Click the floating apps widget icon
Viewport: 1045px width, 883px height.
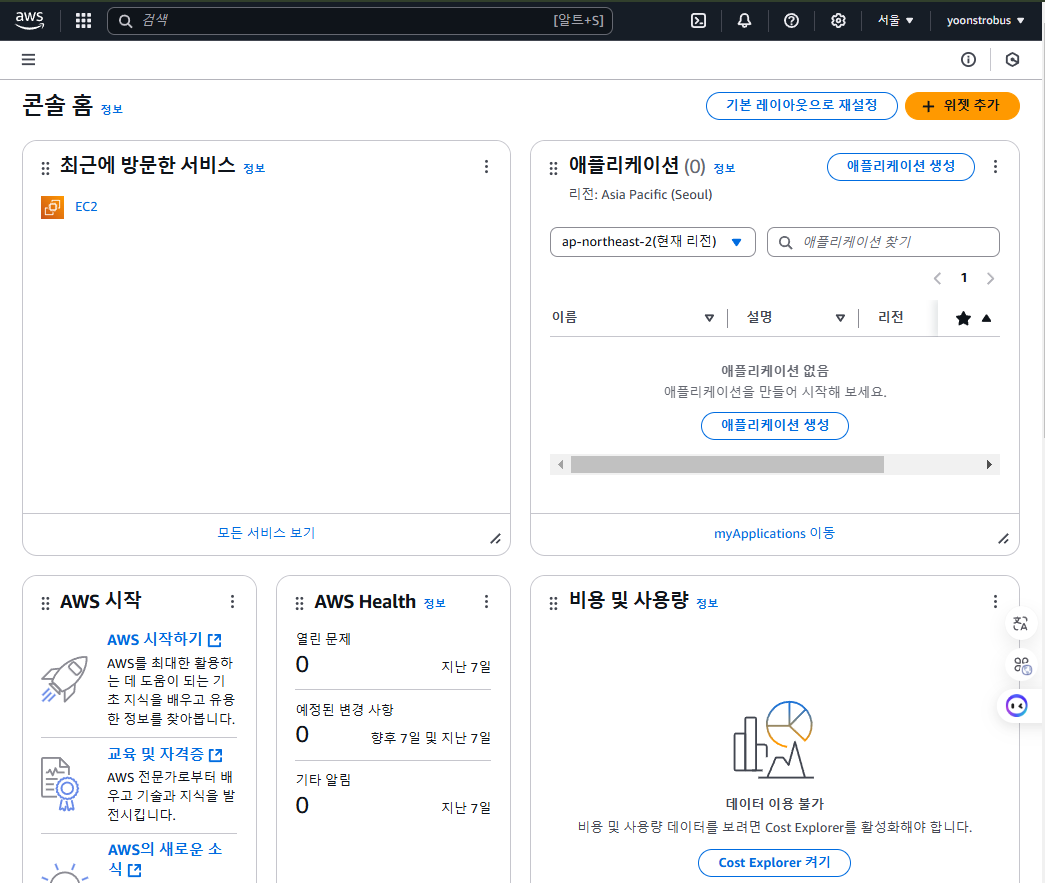click(1022, 665)
